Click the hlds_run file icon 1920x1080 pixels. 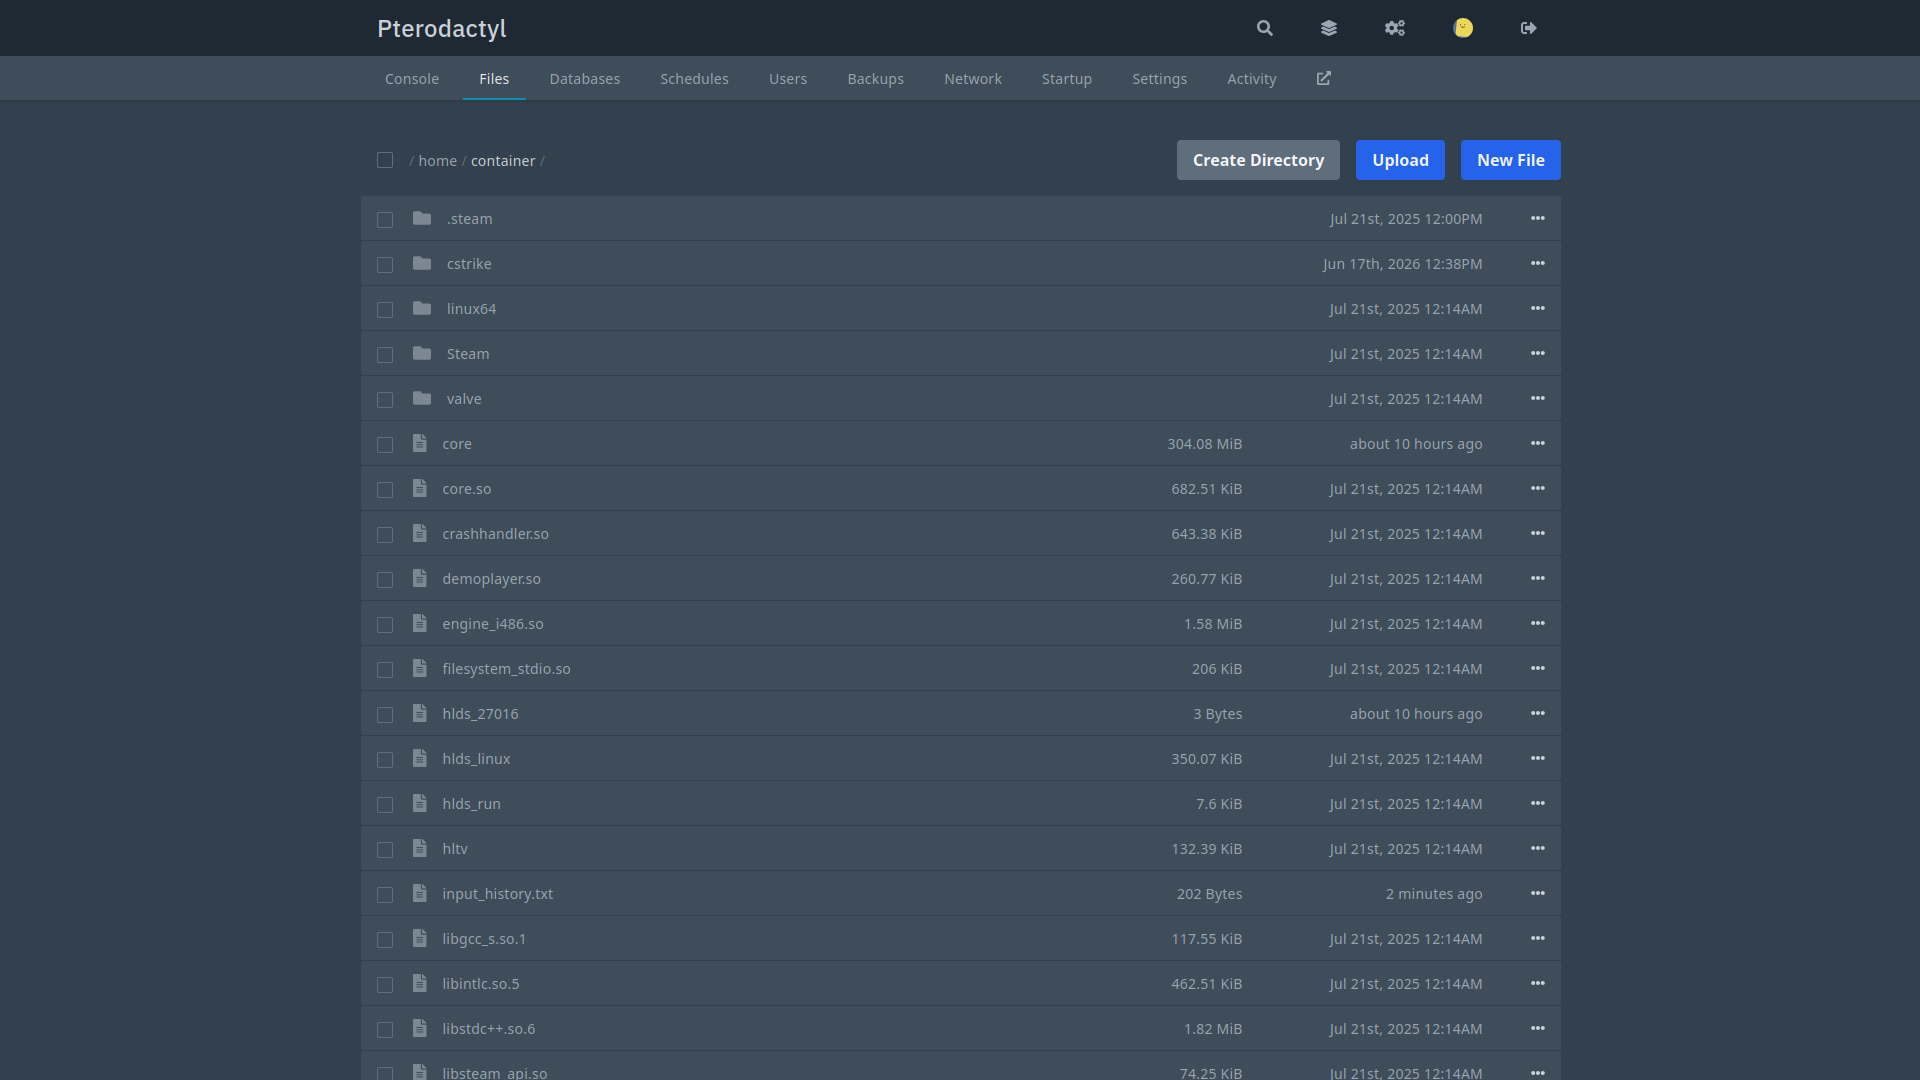[x=420, y=803]
